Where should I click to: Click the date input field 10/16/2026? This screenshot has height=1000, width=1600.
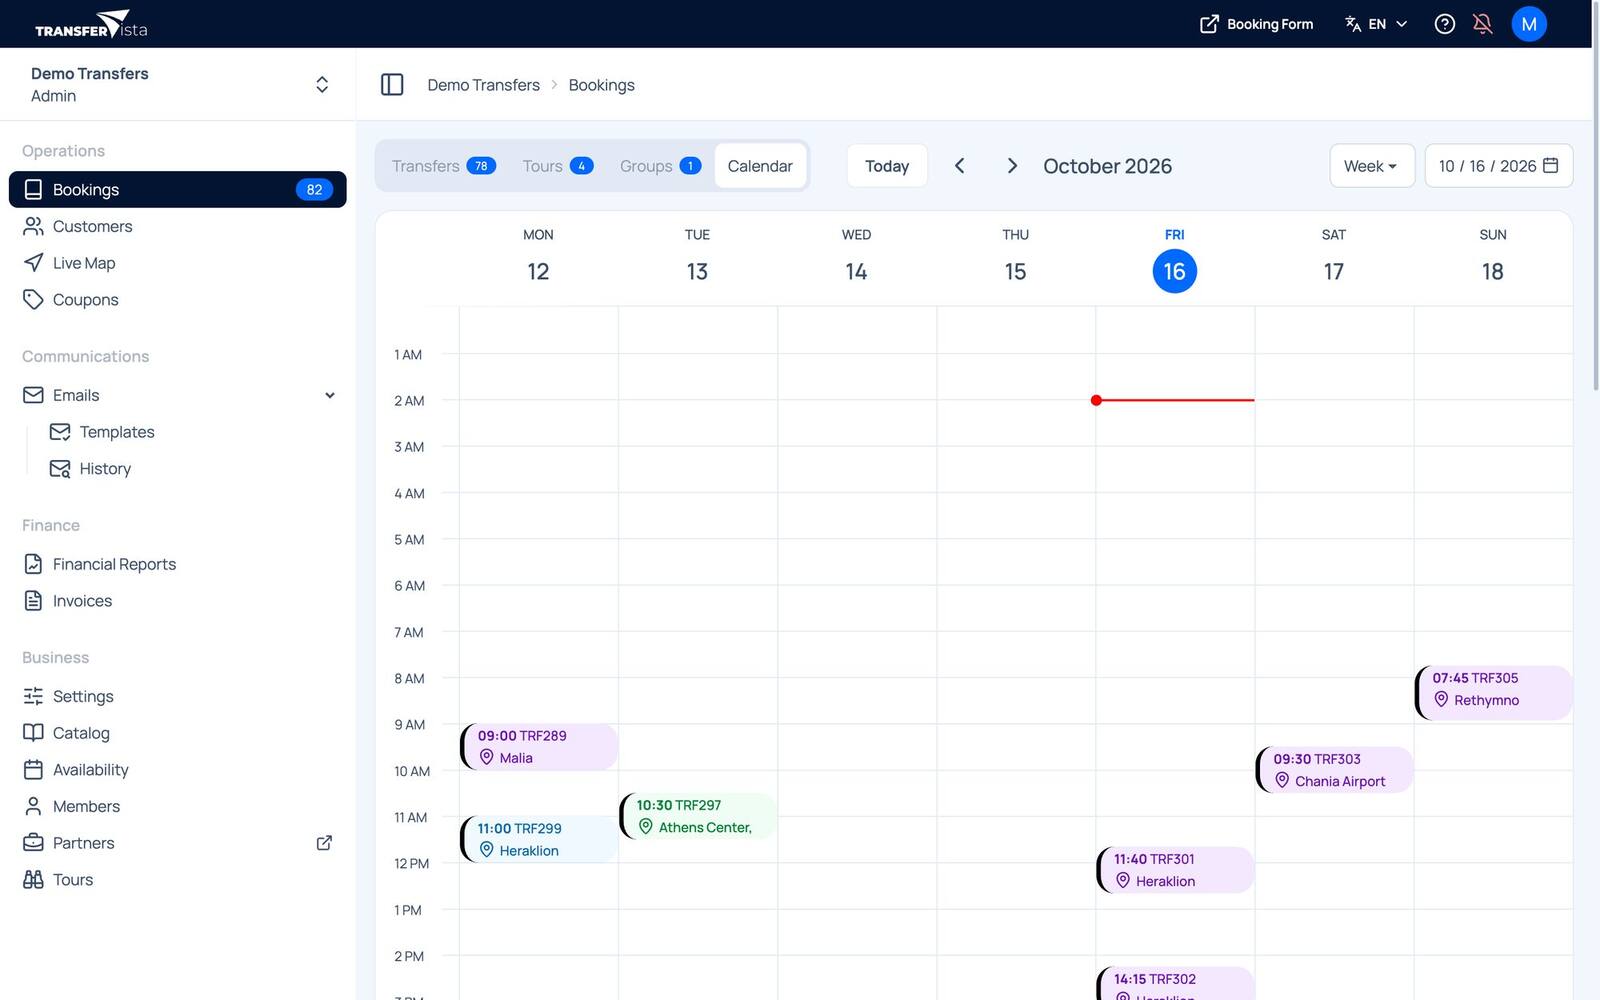(x=1498, y=166)
